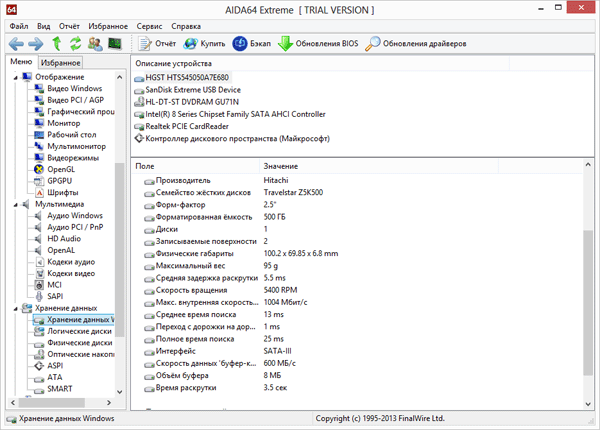Click the sidebar tree vertical scrollbar thumb
This screenshot has width=600, height=430.
click(120, 249)
